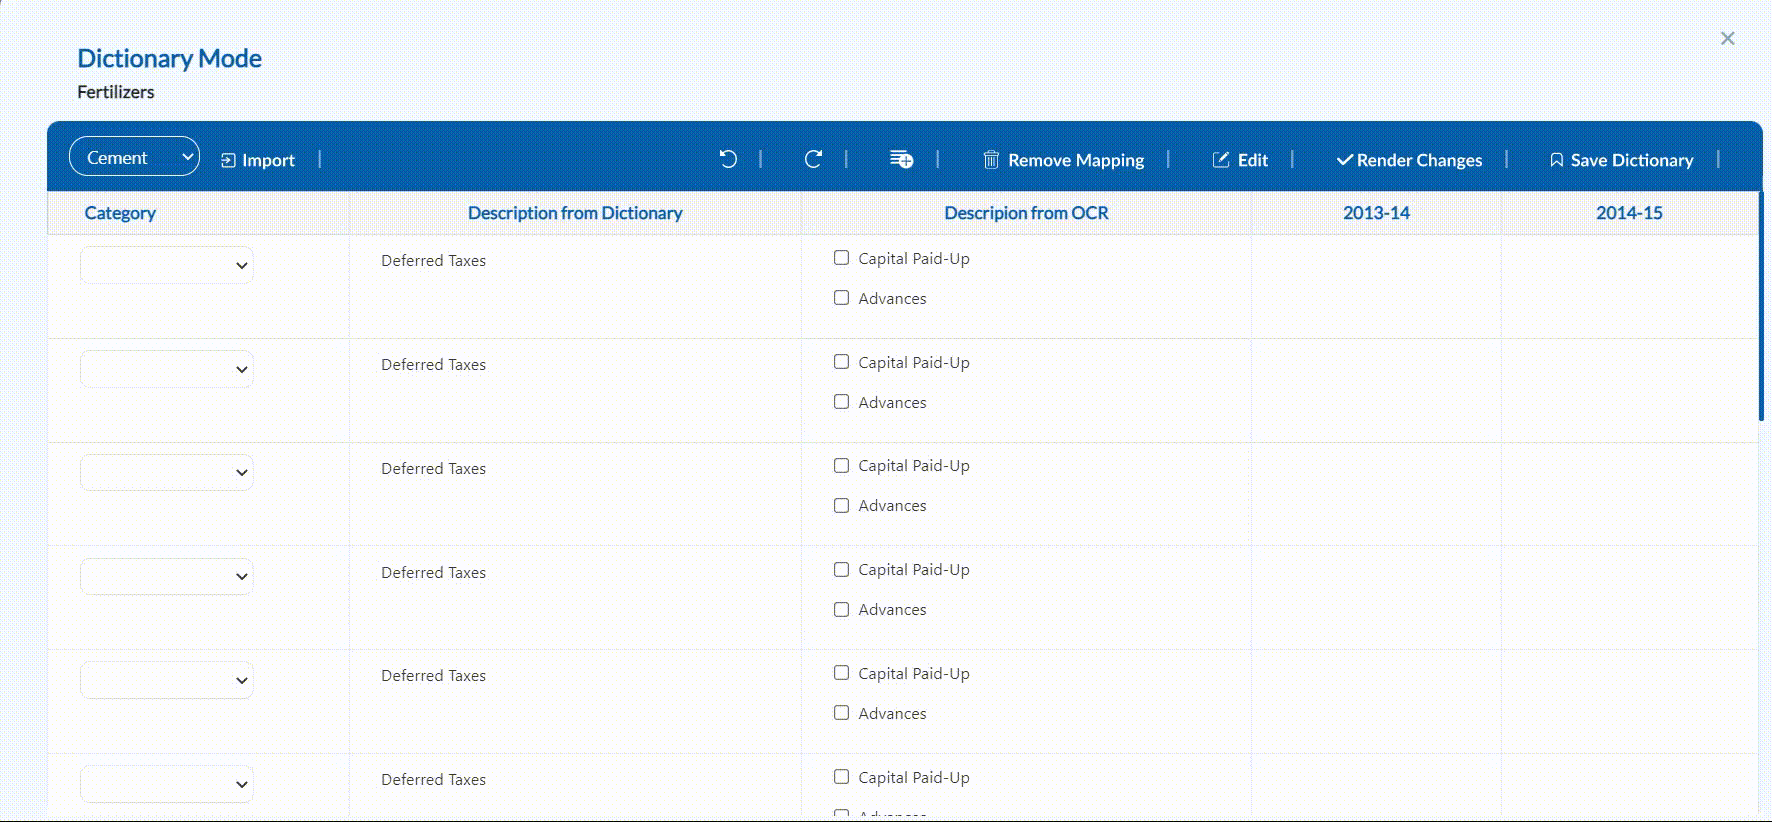This screenshot has height=822, width=1772.
Task: Click the Dictionary Mode heading
Action: [169, 59]
